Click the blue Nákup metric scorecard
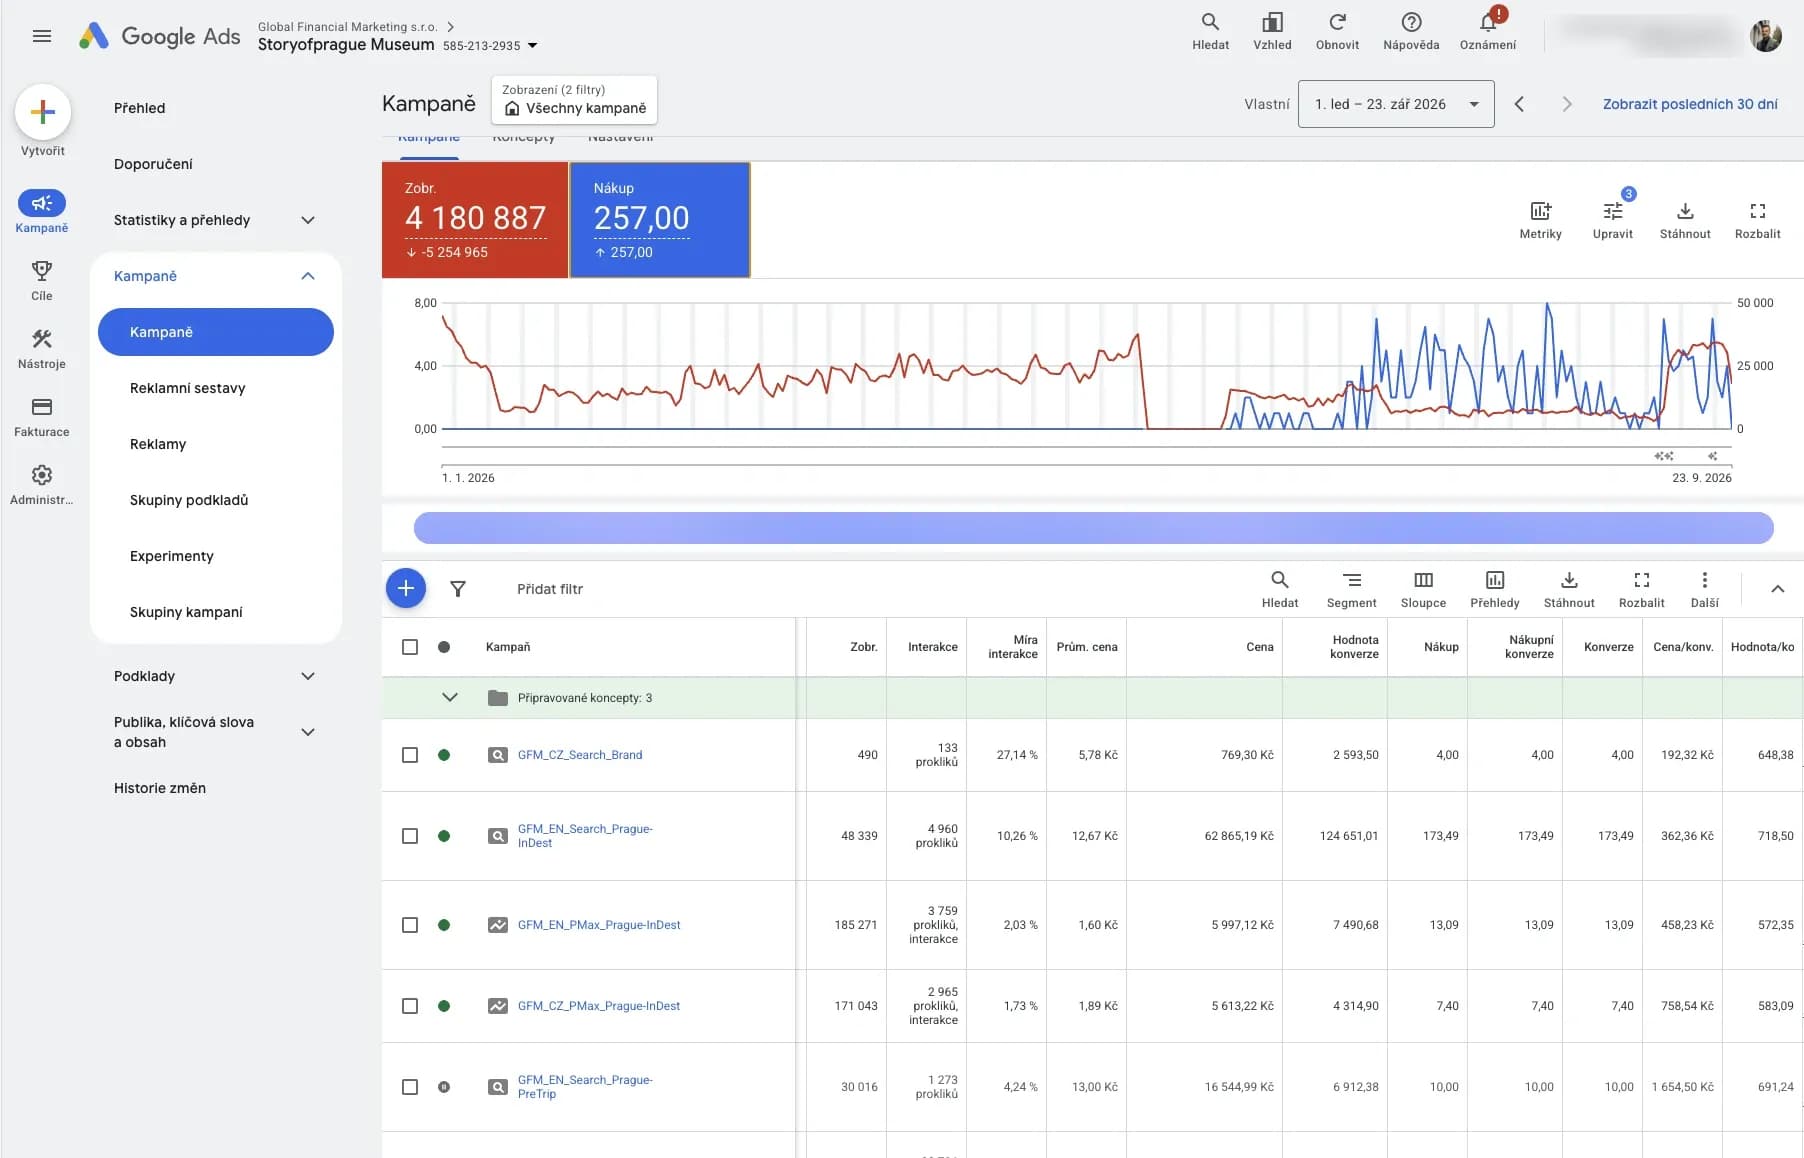This screenshot has height=1158, width=1804. (660, 220)
